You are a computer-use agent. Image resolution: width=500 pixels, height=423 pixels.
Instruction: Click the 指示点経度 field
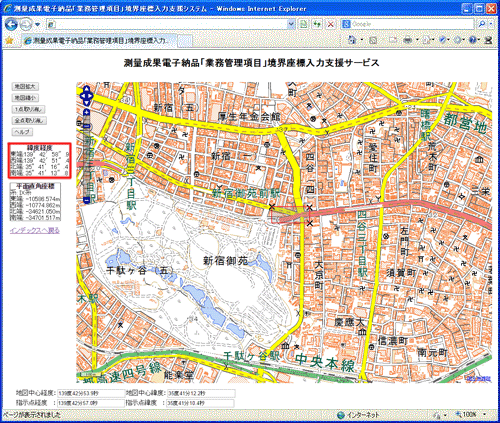click(x=91, y=403)
